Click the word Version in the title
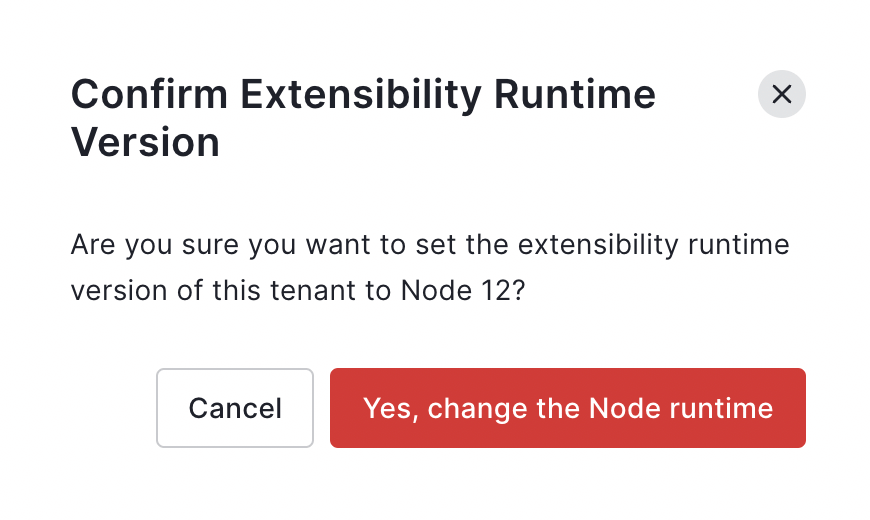Image resolution: width=870 pixels, height=520 pixels. [145, 143]
